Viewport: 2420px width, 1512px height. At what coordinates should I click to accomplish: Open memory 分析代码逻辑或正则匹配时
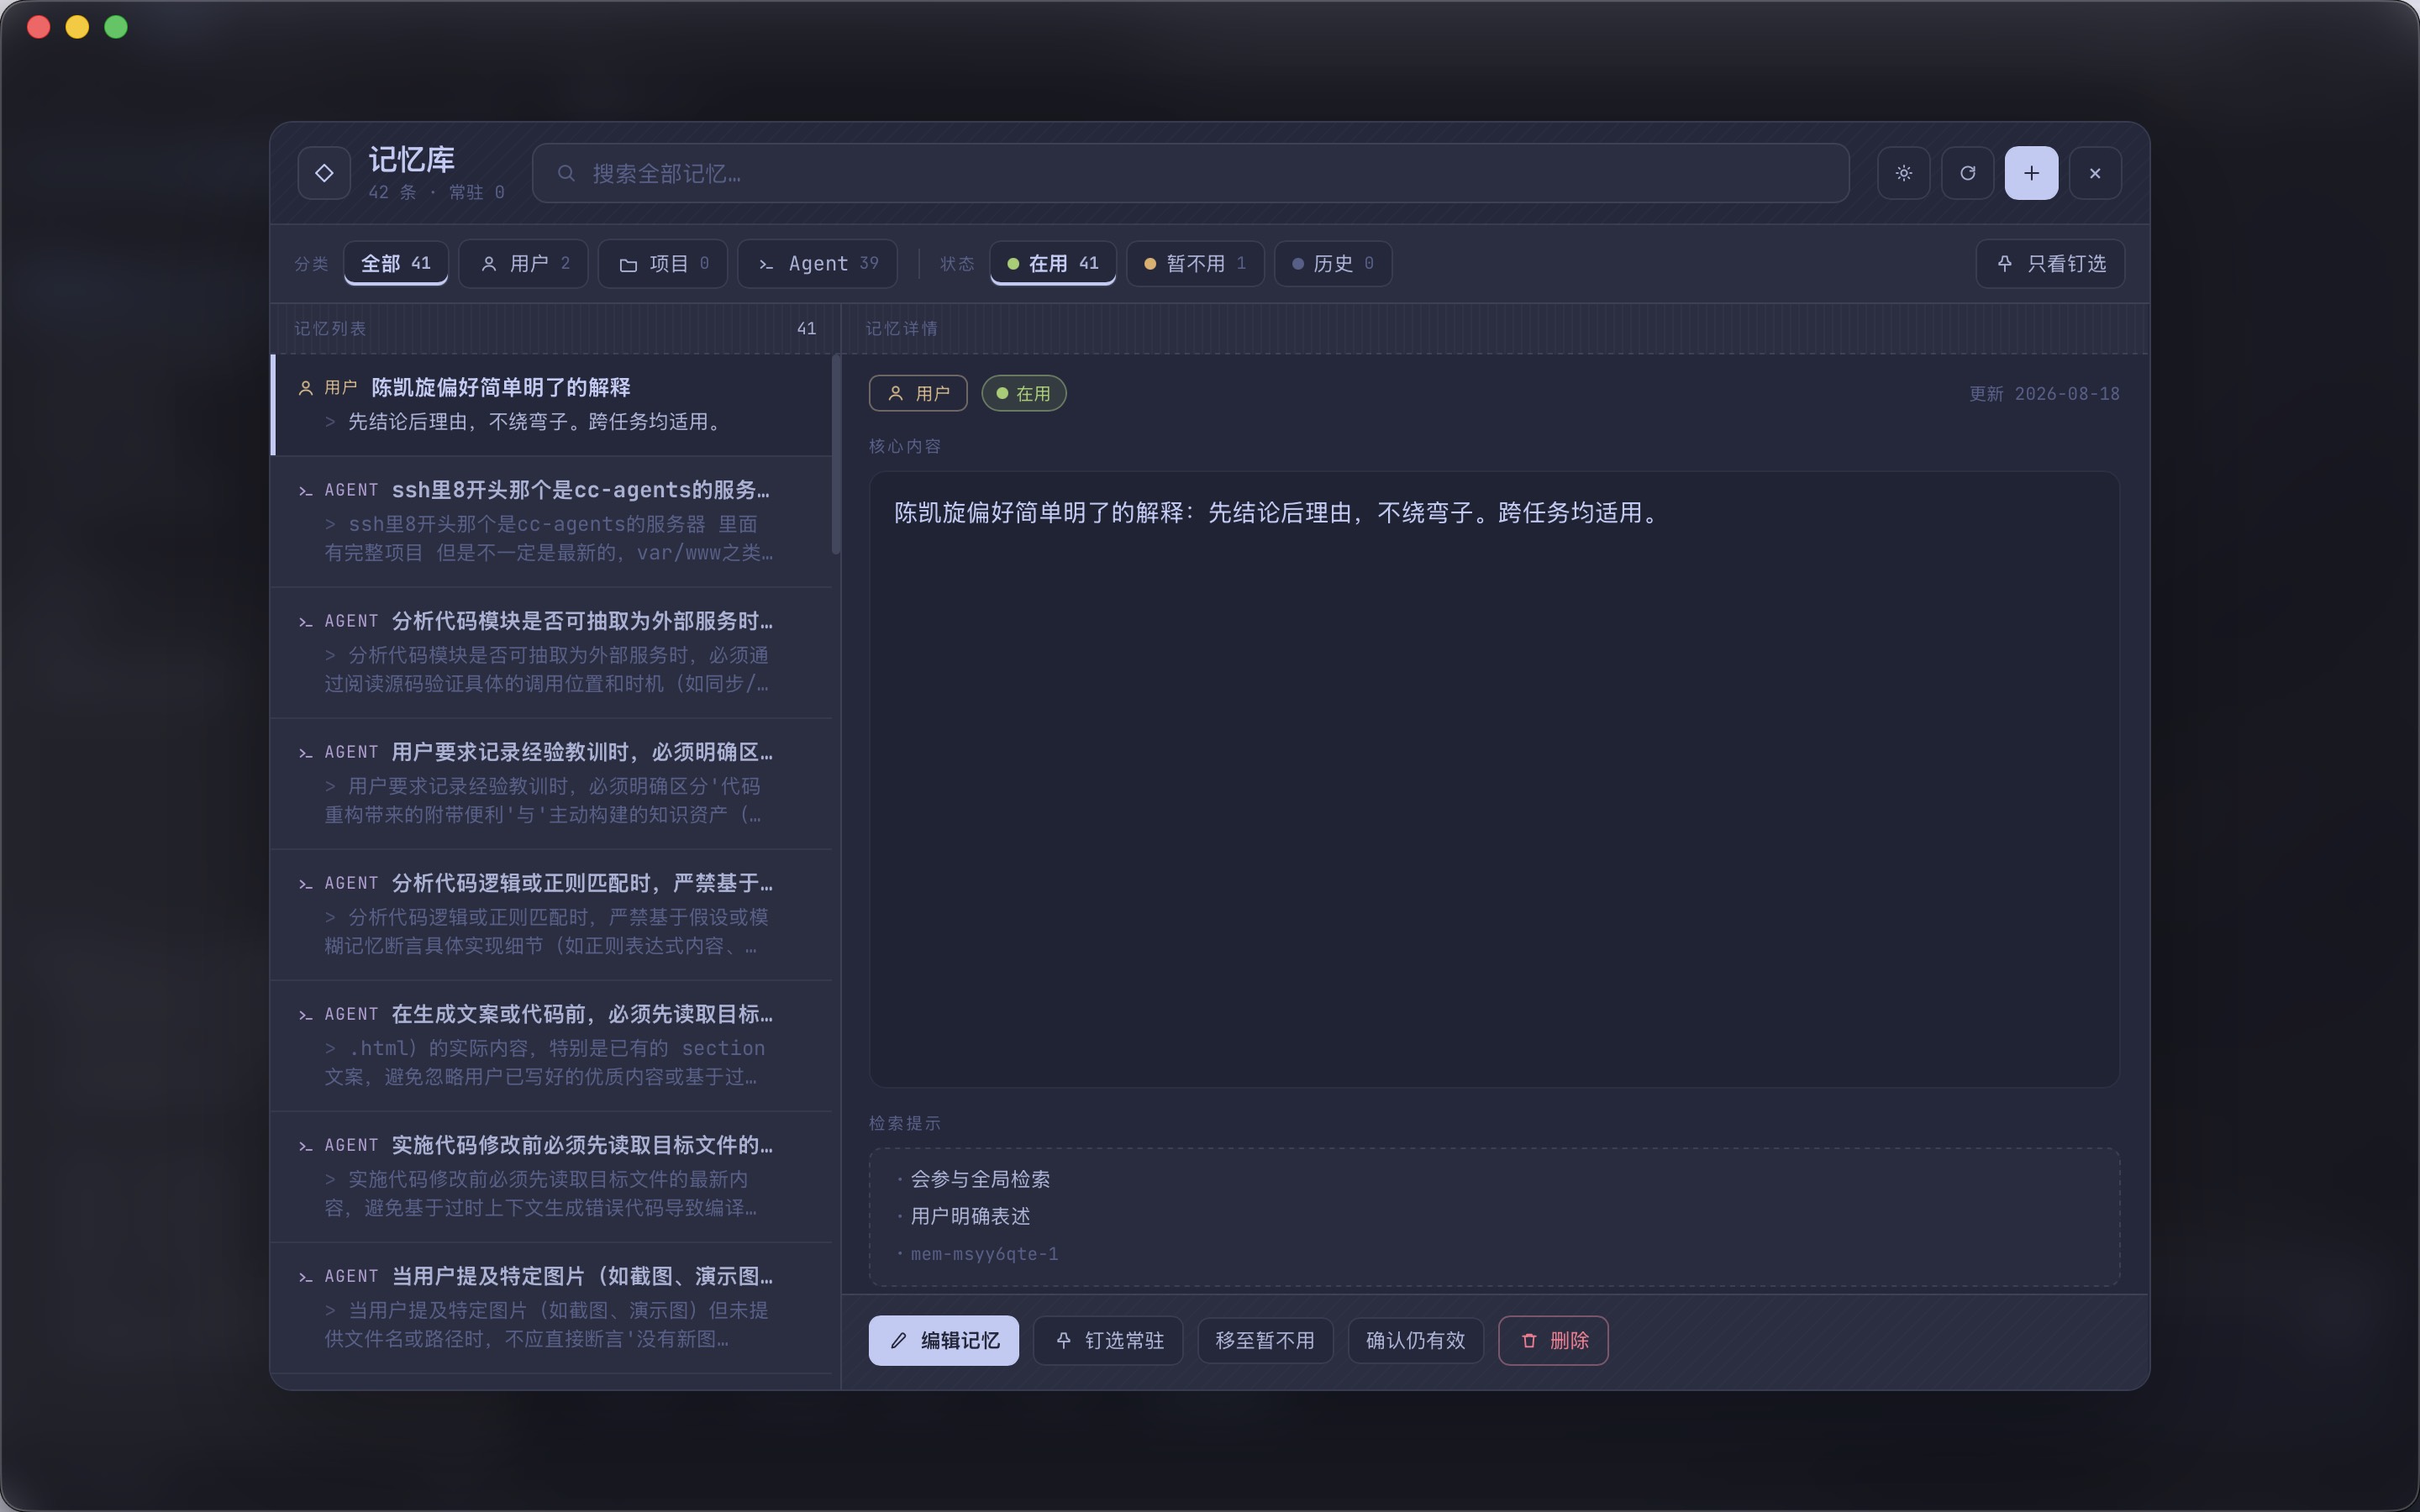tap(552, 914)
